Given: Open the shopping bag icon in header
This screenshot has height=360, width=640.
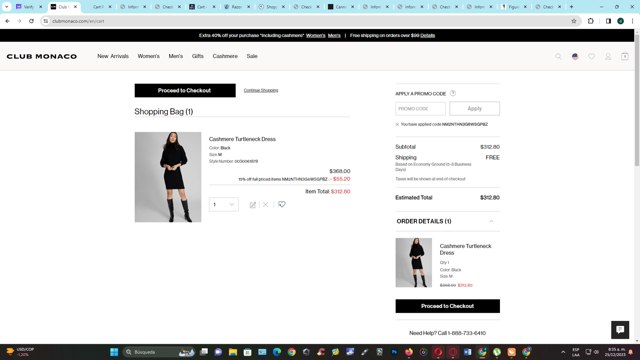Looking at the screenshot, I should [624, 56].
